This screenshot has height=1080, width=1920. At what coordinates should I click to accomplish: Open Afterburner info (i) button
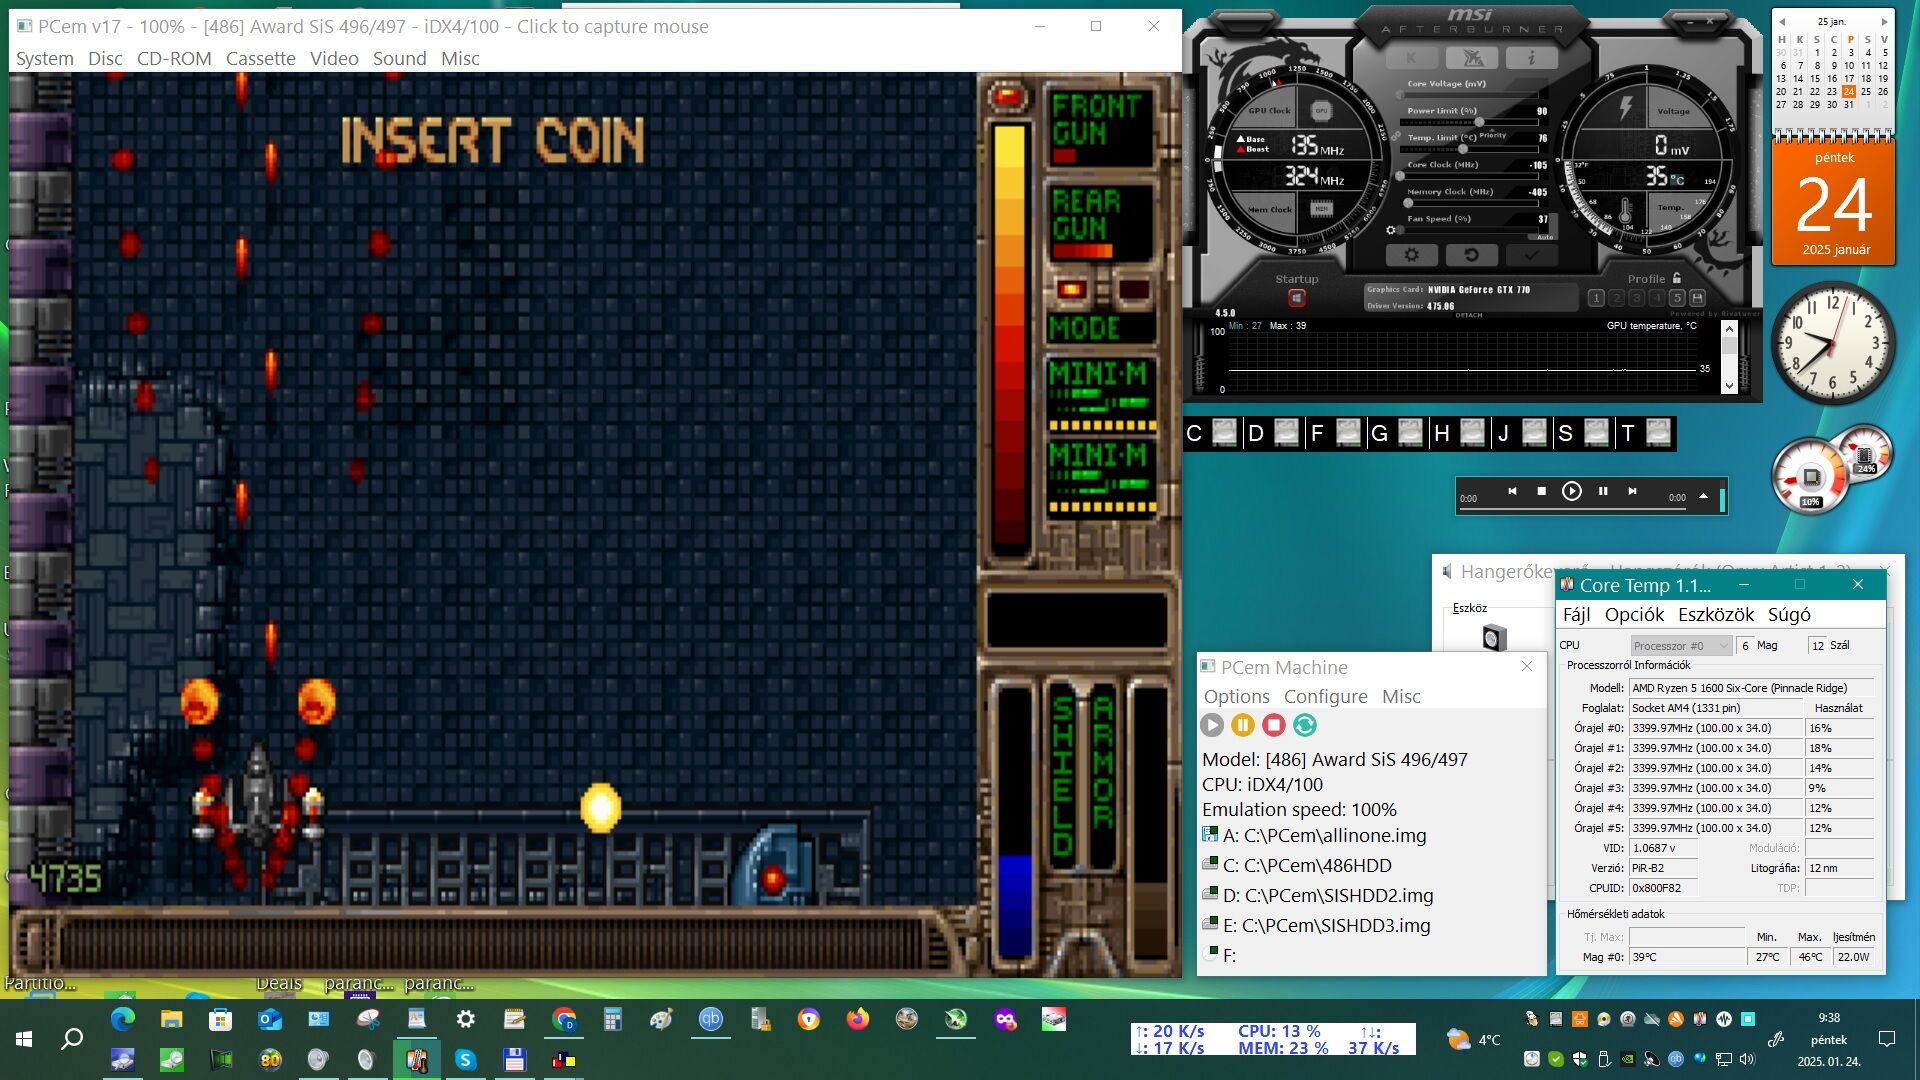click(x=1531, y=58)
